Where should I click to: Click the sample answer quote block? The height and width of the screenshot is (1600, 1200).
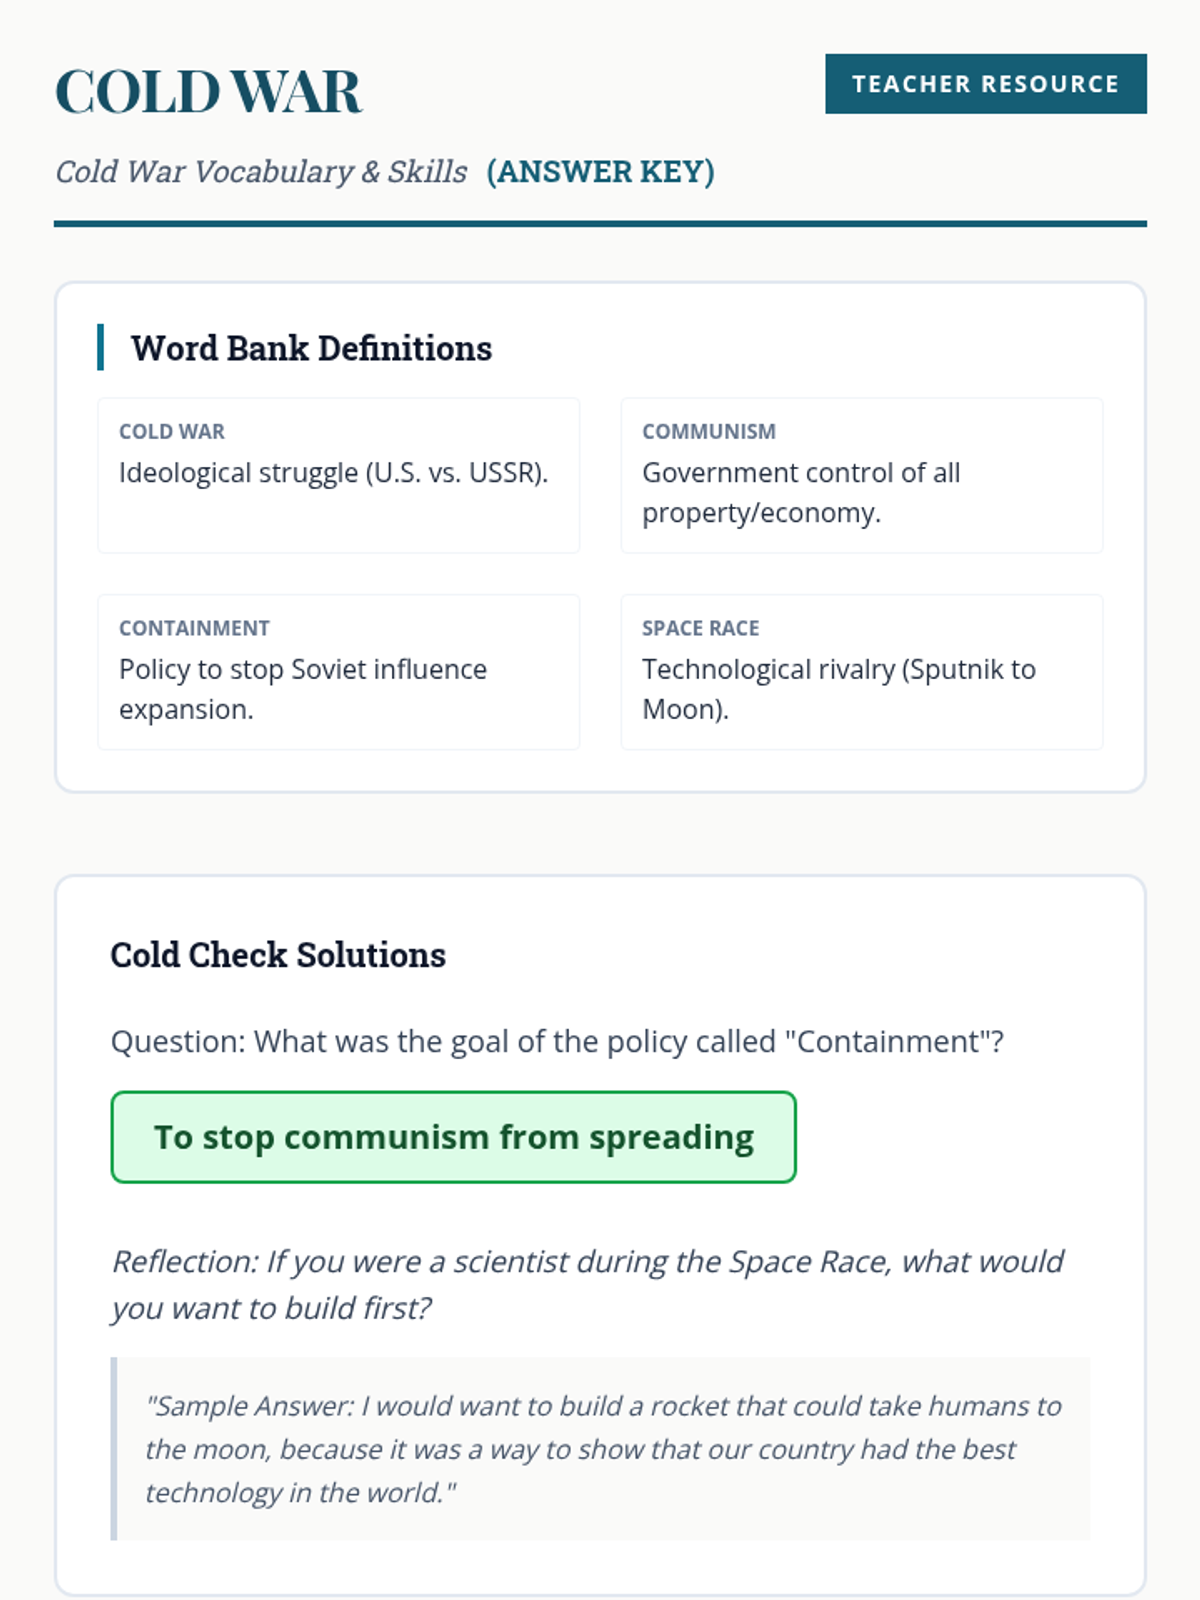click(600, 1449)
